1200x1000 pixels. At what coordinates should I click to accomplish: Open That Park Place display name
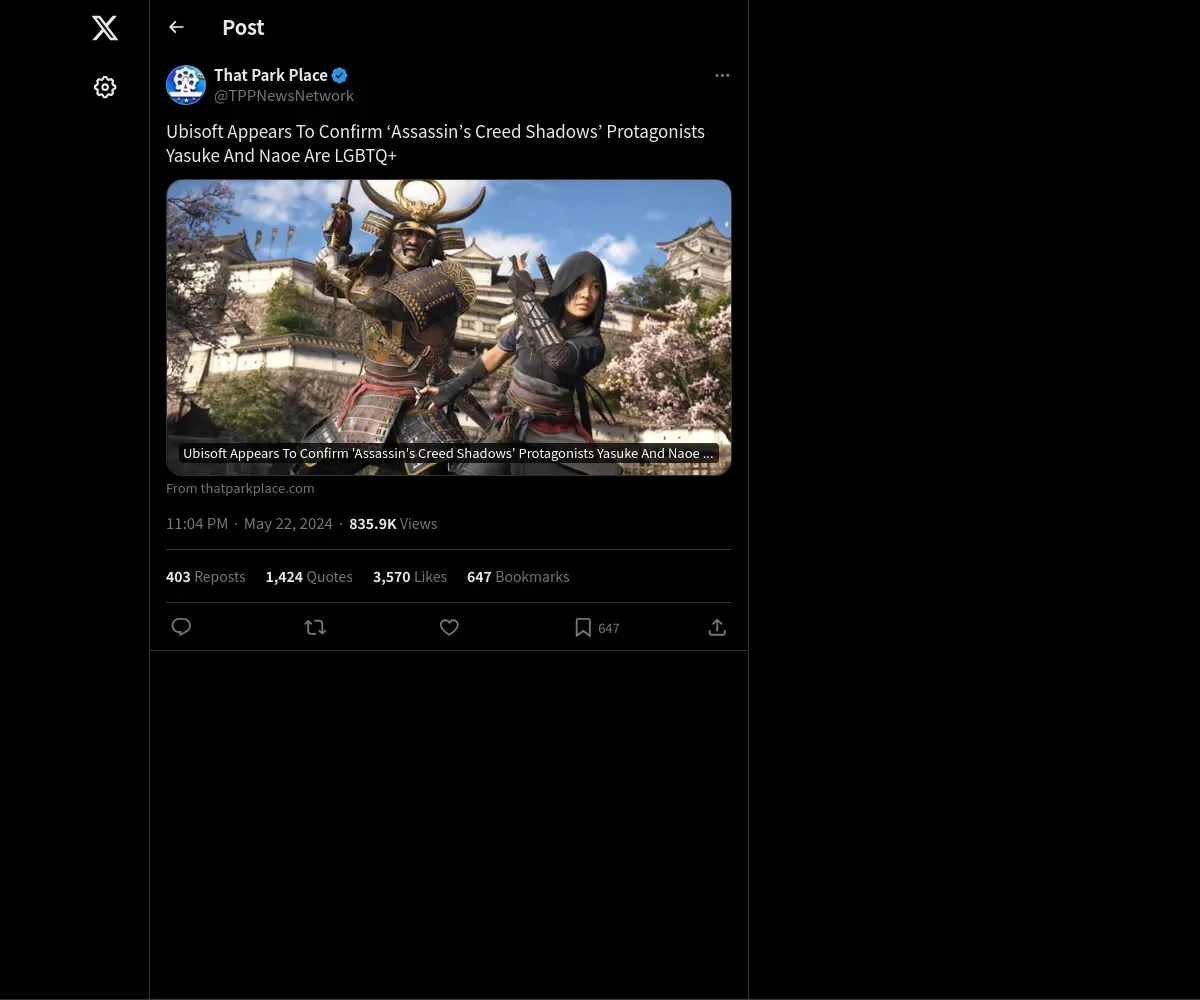pyautogui.click(x=270, y=75)
